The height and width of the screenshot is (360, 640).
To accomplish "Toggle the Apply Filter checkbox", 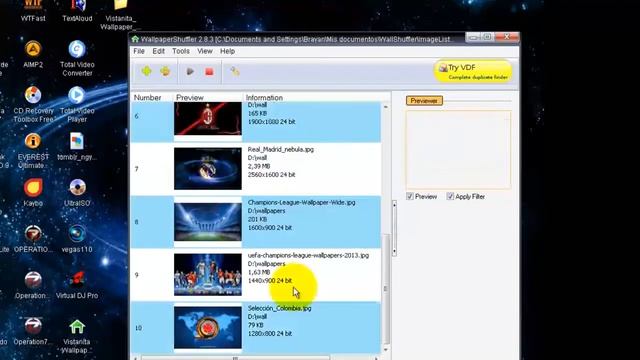I will coord(450,196).
